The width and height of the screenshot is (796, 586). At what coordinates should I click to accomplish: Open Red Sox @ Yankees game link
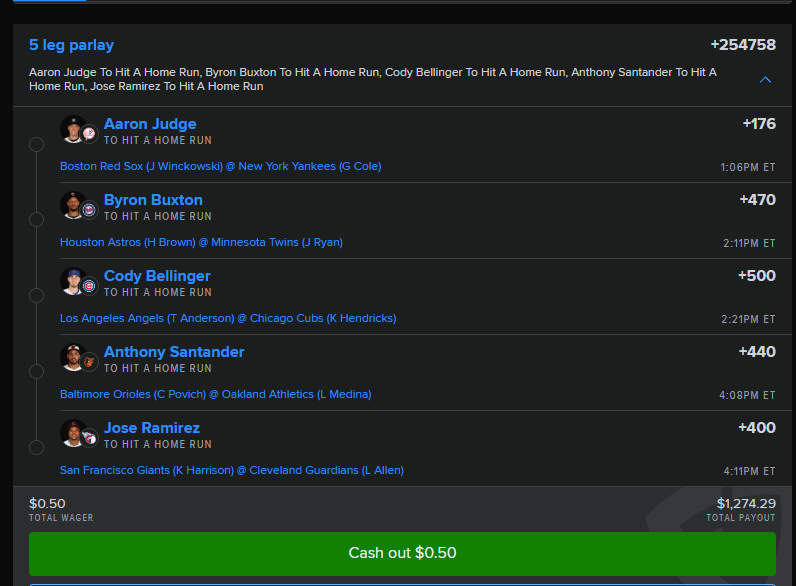220,167
